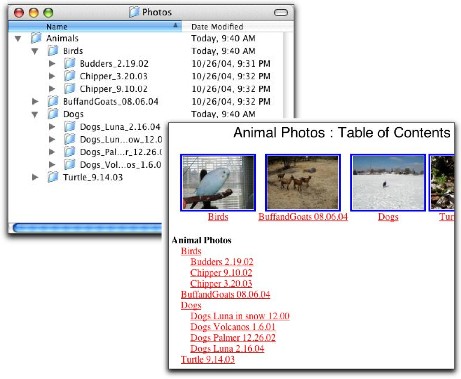The width and height of the screenshot is (461, 379).
Task: Open the snowy Dogs thumbnail image
Action: [388, 182]
